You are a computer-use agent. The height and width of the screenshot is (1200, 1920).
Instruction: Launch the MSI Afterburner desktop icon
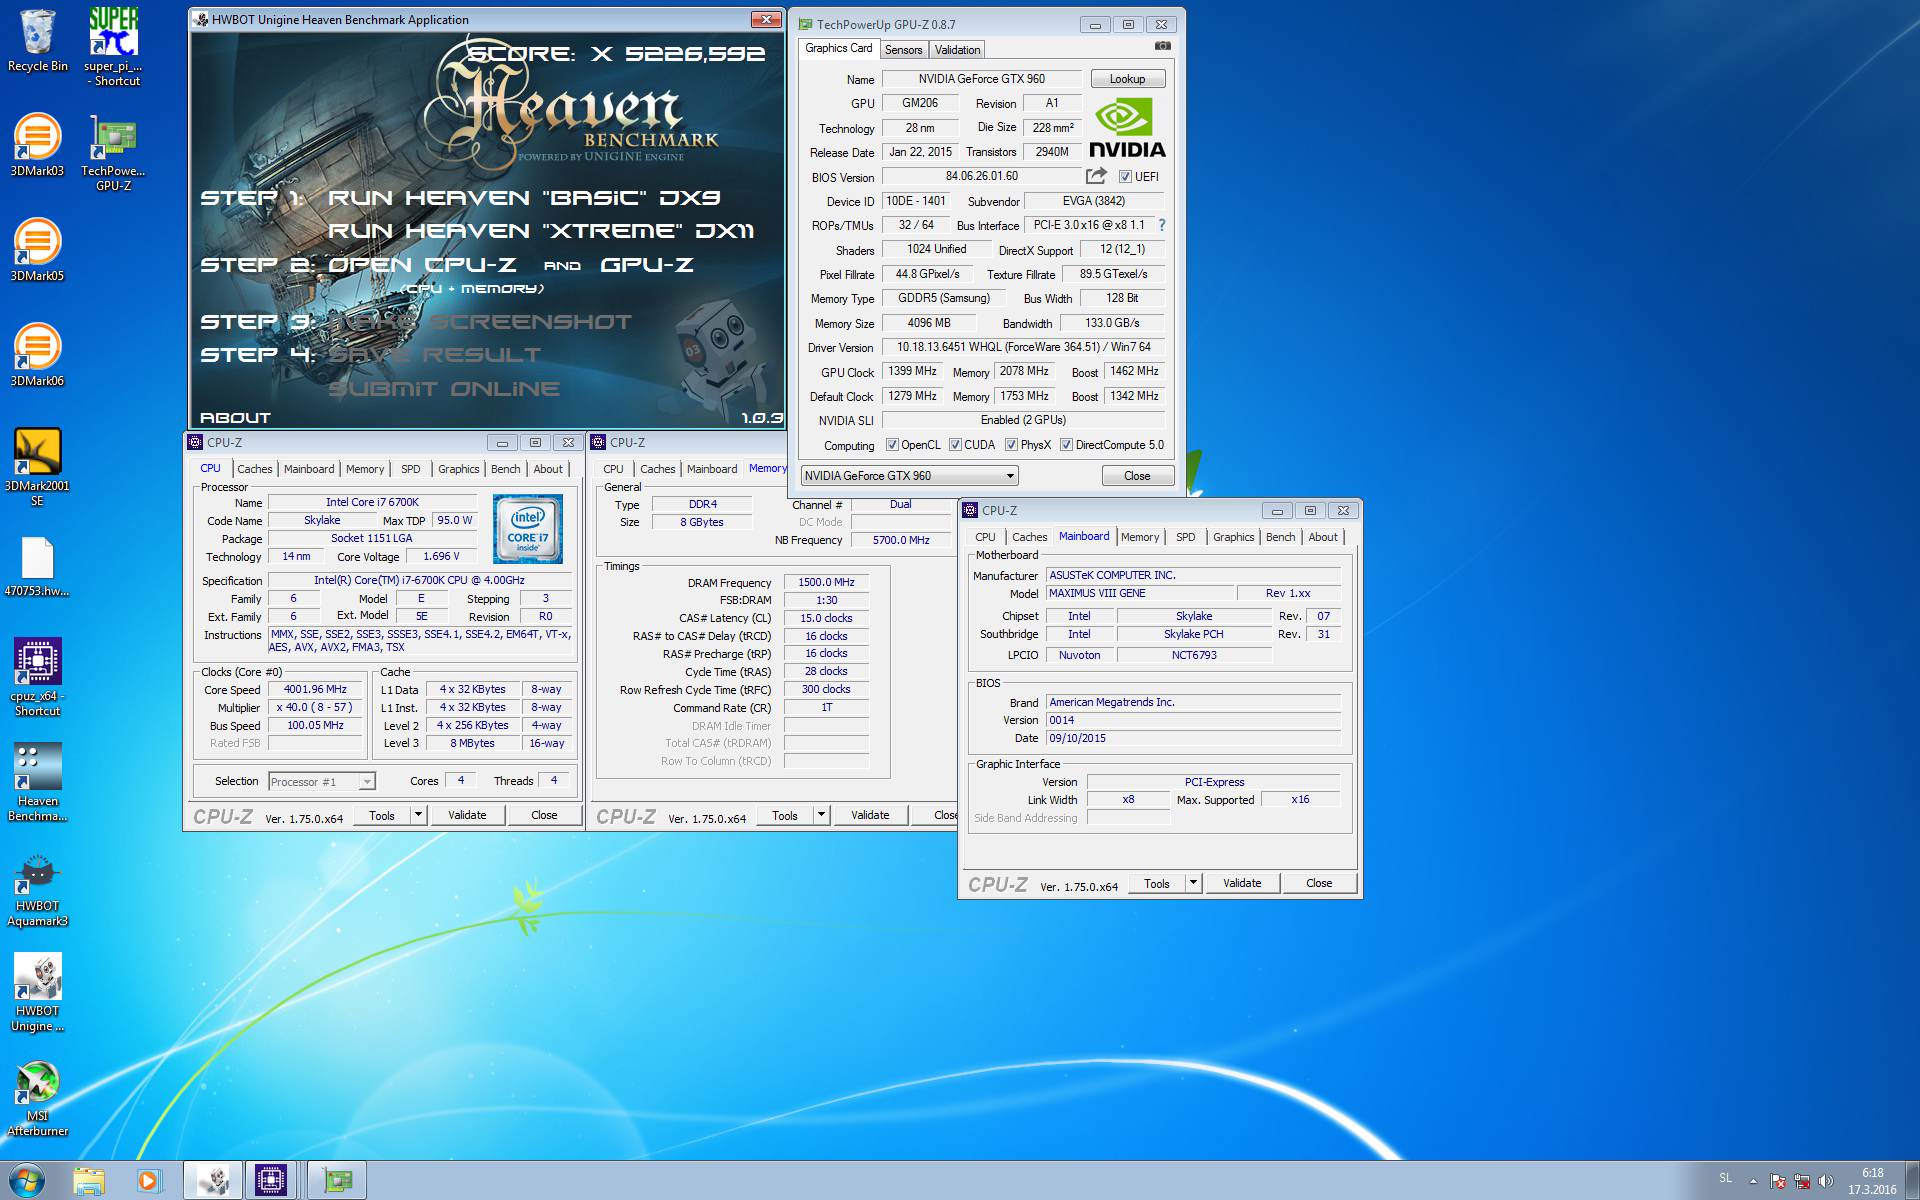[37, 1096]
